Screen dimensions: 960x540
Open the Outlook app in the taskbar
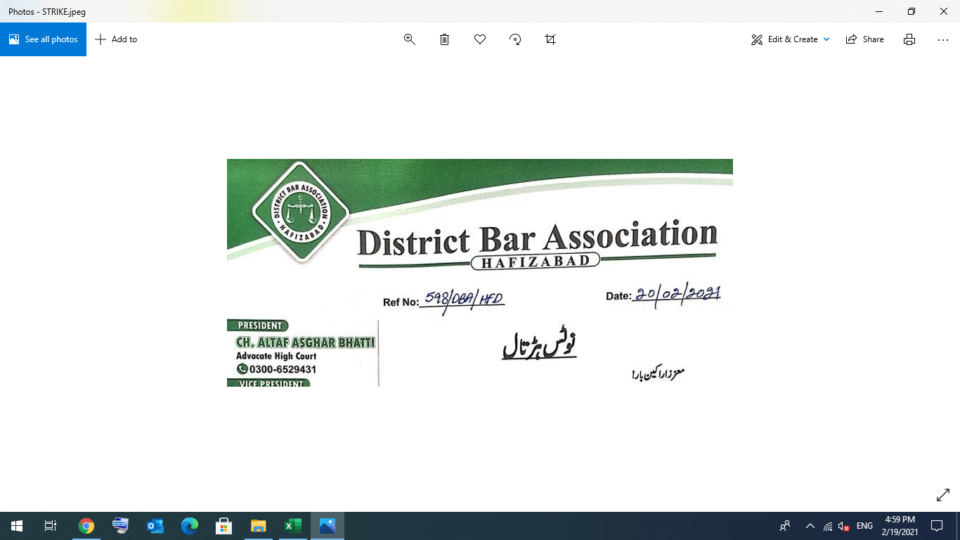(155, 526)
